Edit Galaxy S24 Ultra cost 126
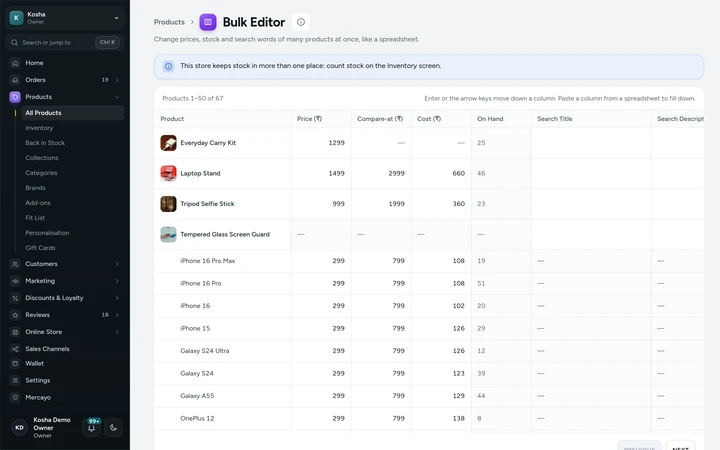This screenshot has height=450, width=720. [x=441, y=351]
